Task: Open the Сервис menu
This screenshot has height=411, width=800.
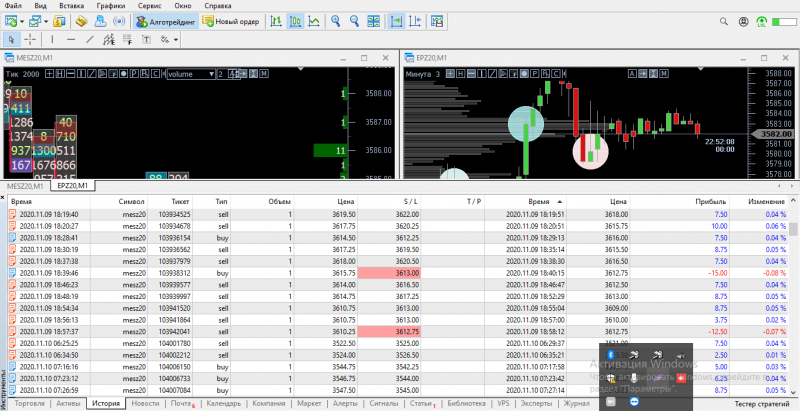Action: pyautogui.click(x=149, y=6)
